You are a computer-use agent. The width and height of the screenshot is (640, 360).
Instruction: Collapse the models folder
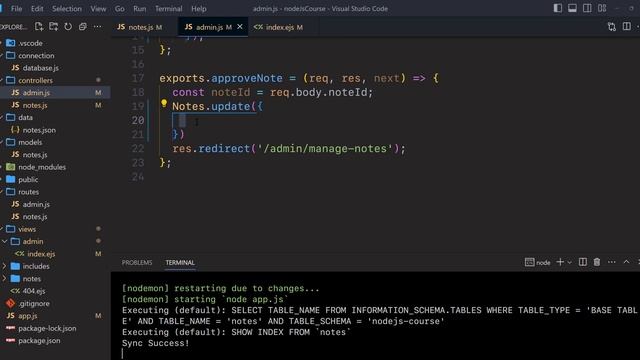coord(30,142)
